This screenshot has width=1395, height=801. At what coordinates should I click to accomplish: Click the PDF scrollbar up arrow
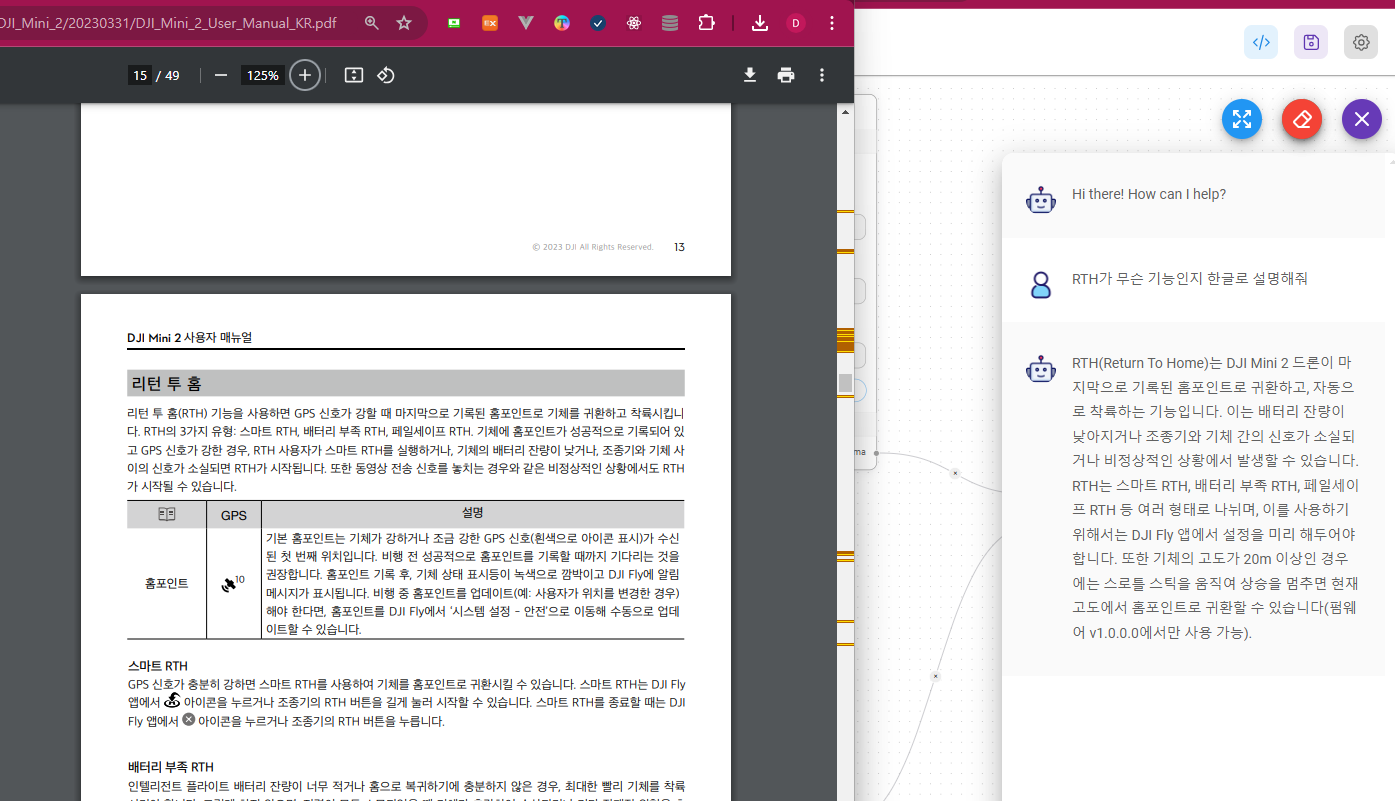pyautogui.click(x=846, y=111)
